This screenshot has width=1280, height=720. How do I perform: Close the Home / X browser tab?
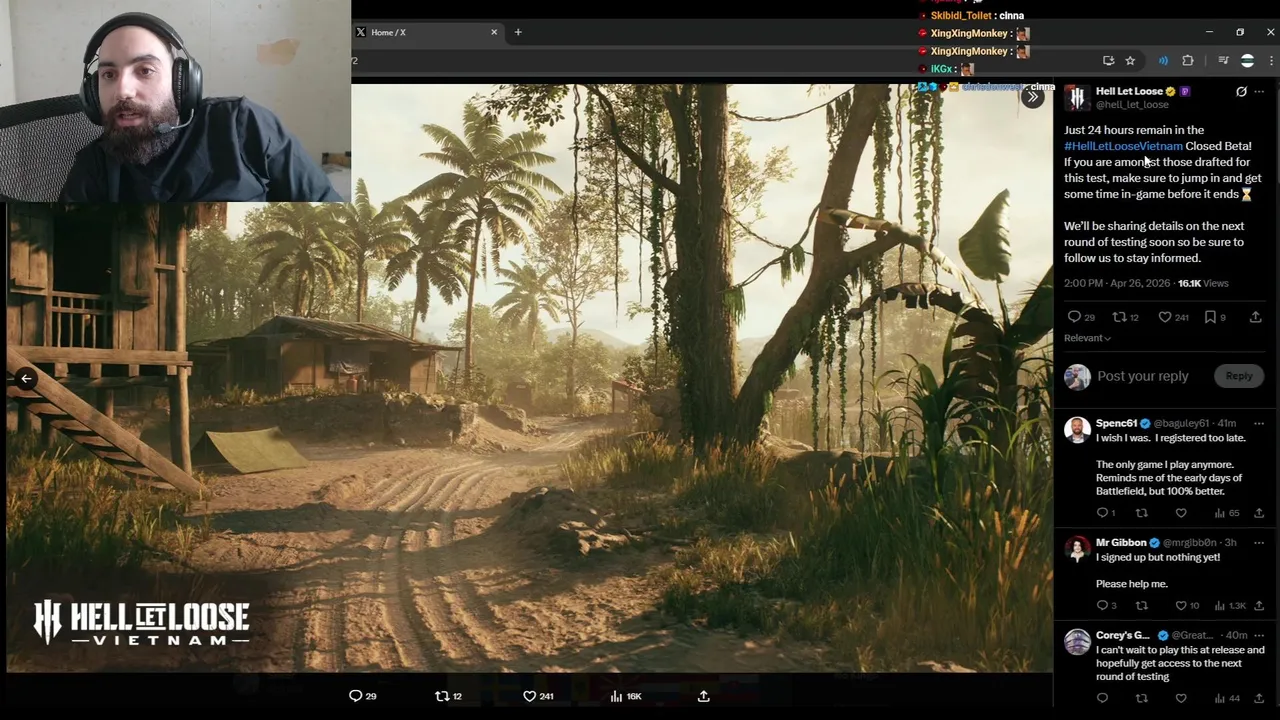click(493, 32)
